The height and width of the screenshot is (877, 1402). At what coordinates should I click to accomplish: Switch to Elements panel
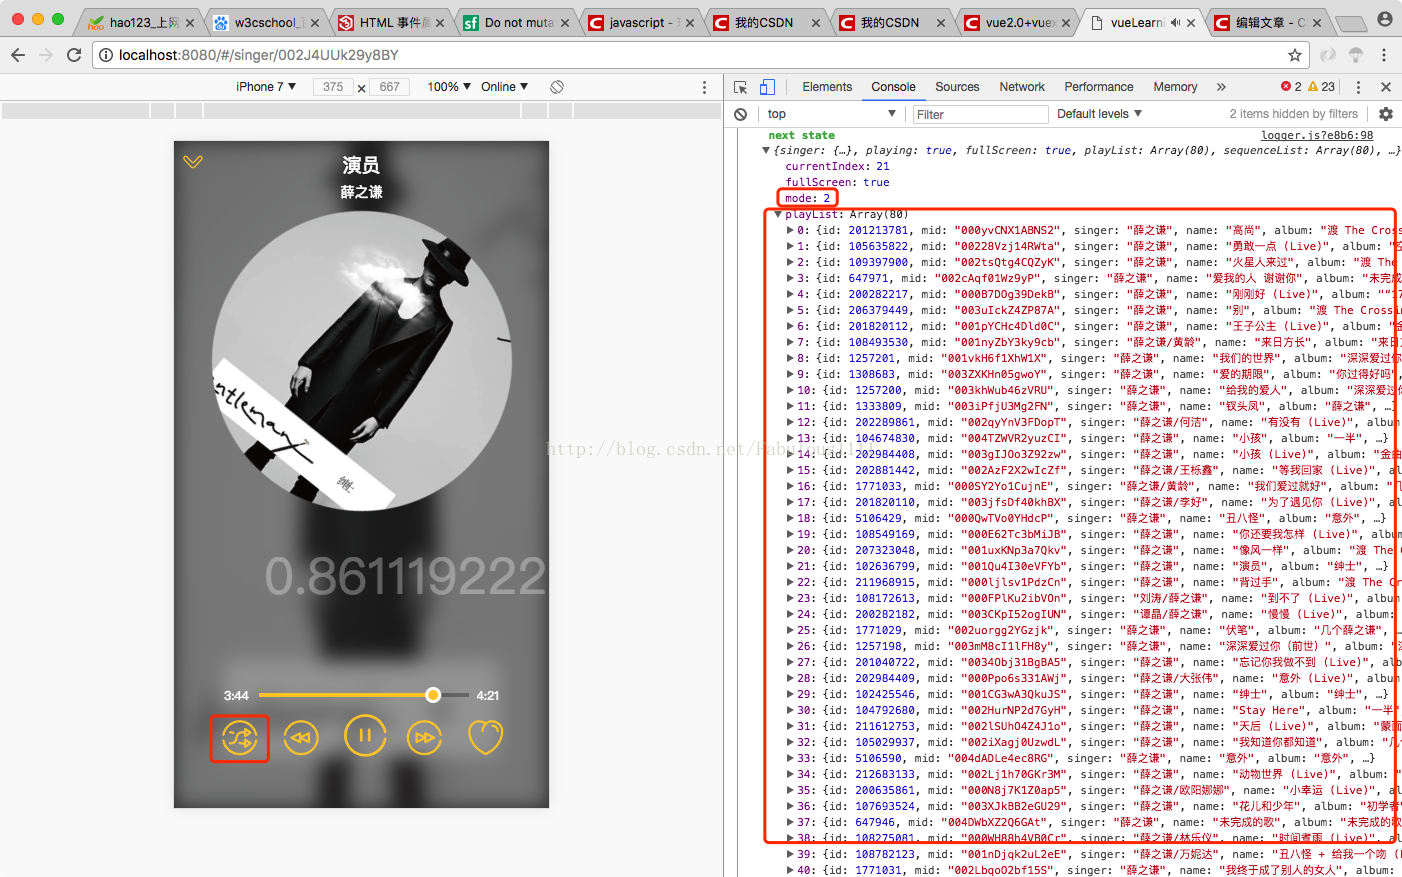click(x=827, y=87)
